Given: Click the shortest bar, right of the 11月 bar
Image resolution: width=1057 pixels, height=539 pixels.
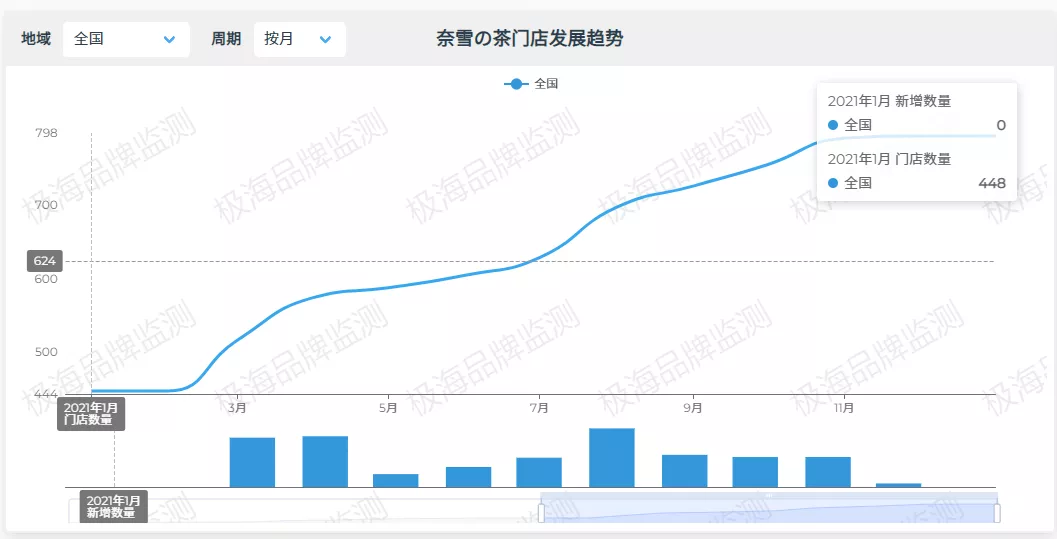Looking at the screenshot, I should tap(899, 485).
